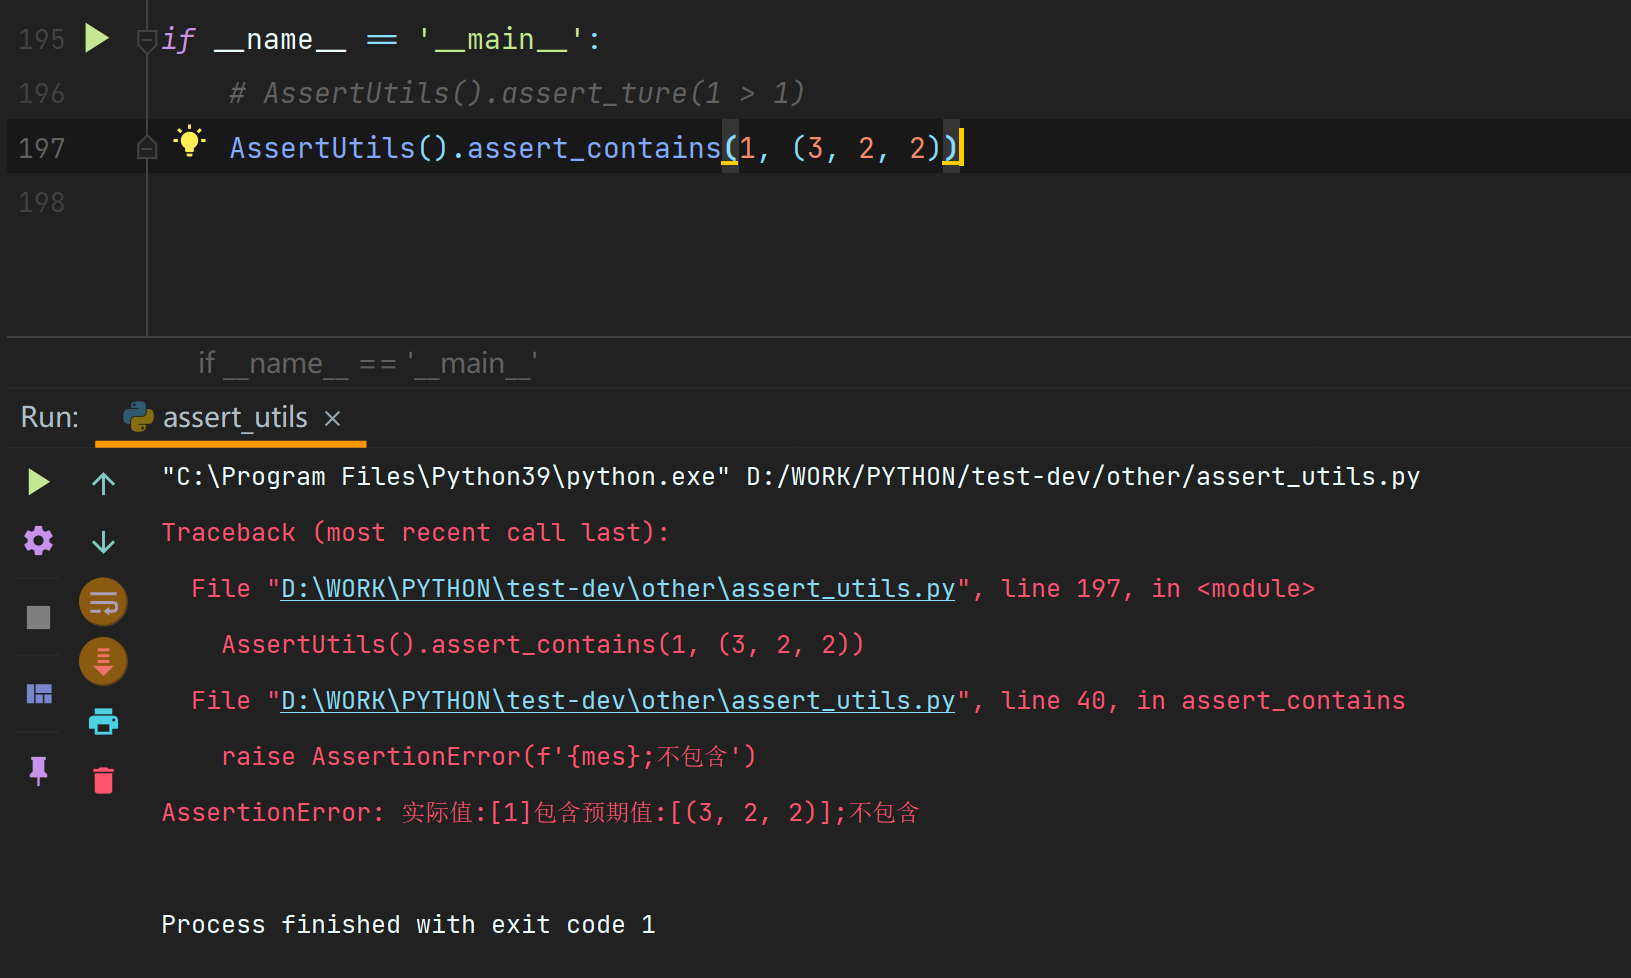Navigate up the stack trace
This screenshot has width=1631, height=978.
coord(103,483)
